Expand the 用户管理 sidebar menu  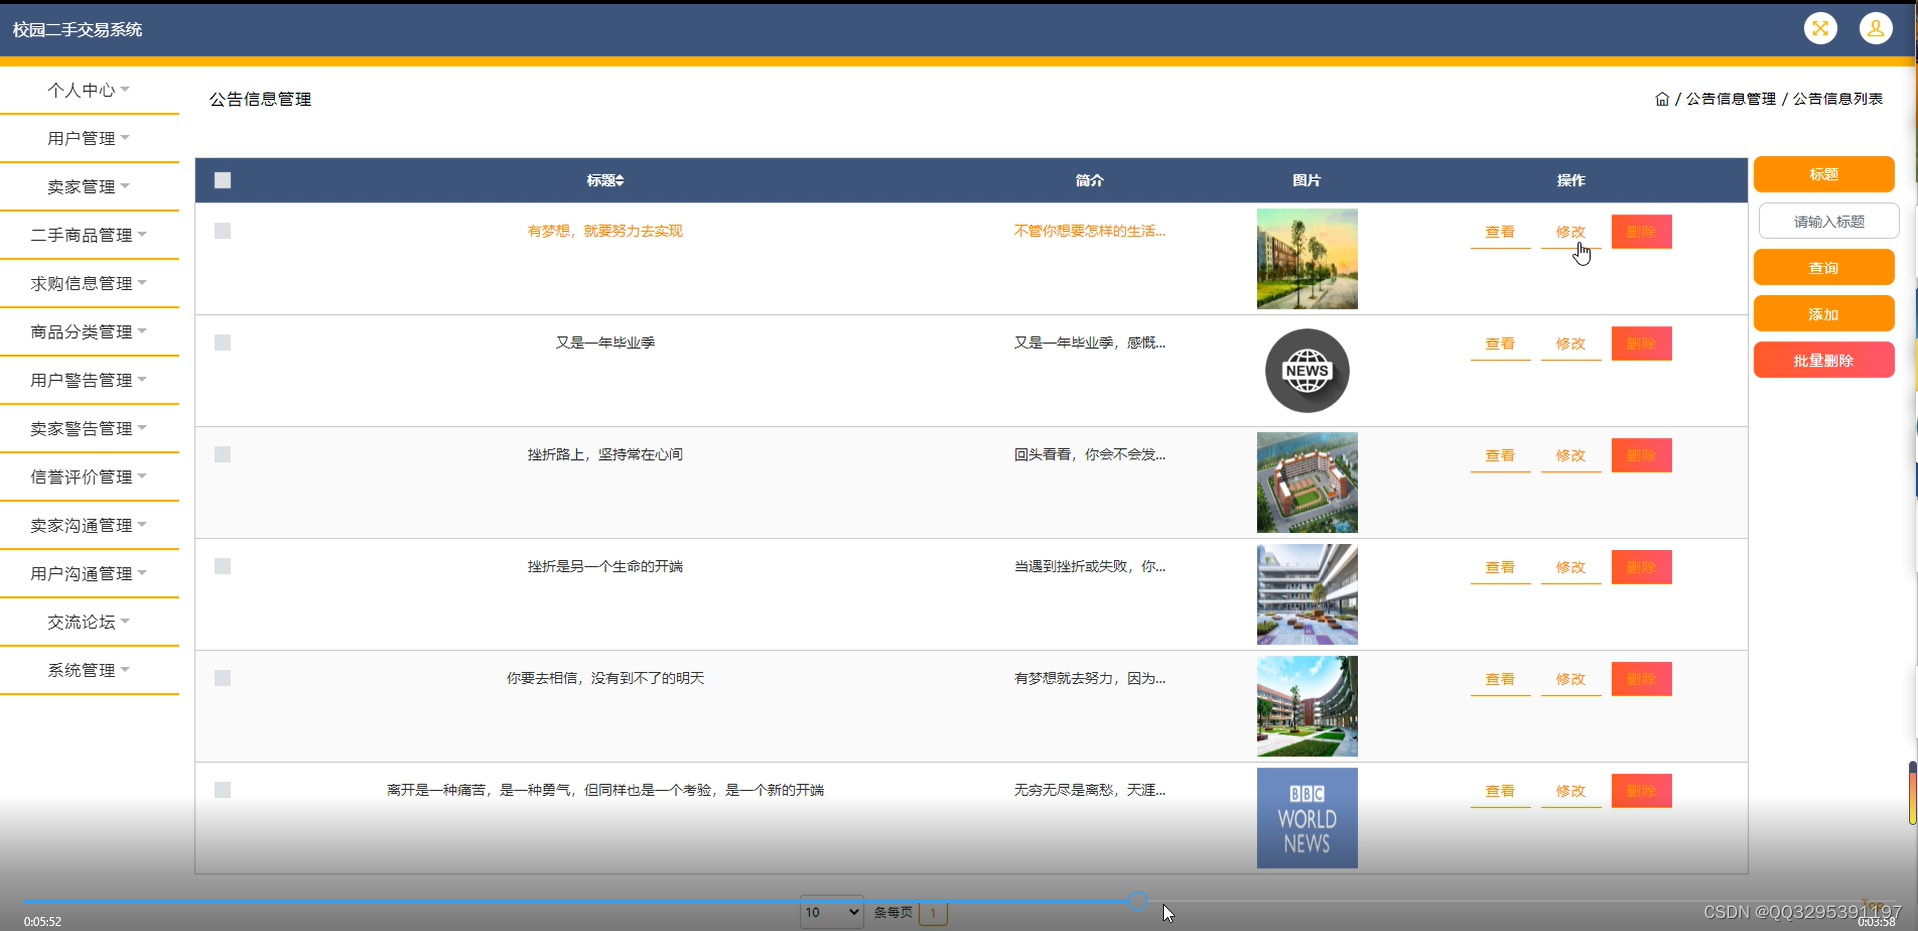tap(89, 138)
